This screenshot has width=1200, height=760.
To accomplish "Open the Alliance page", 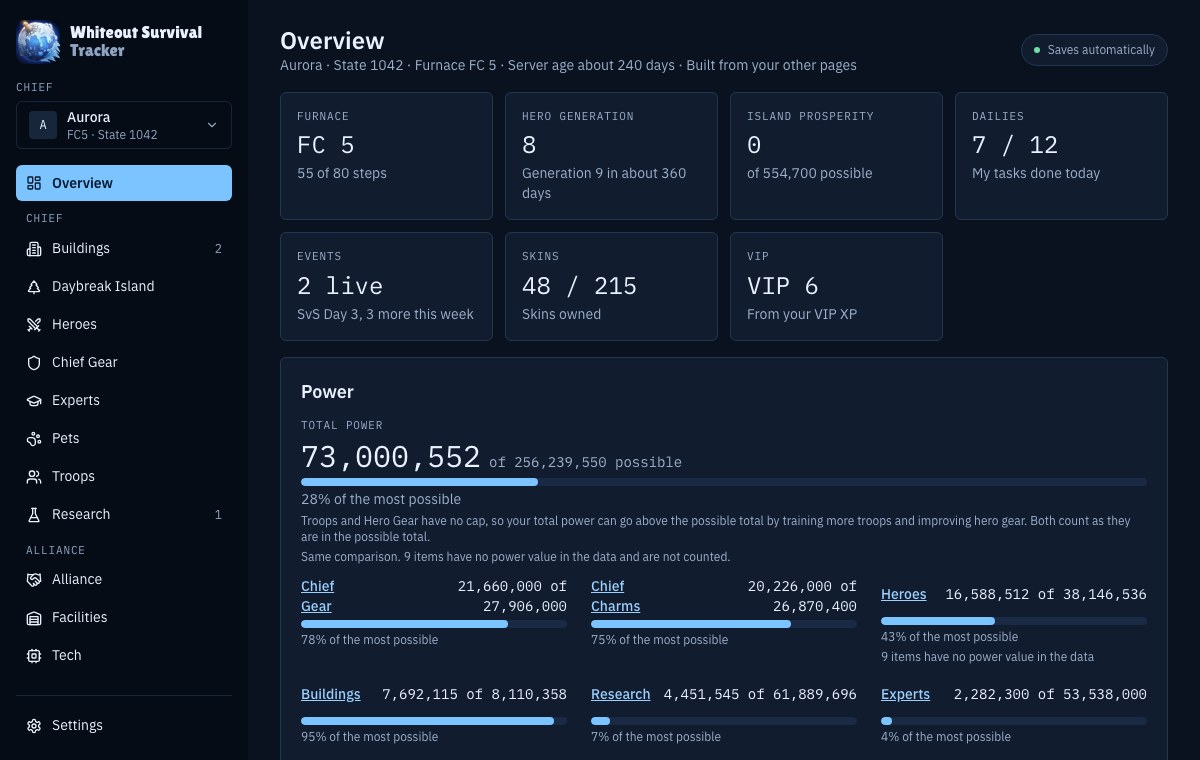I will [x=124, y=579].
